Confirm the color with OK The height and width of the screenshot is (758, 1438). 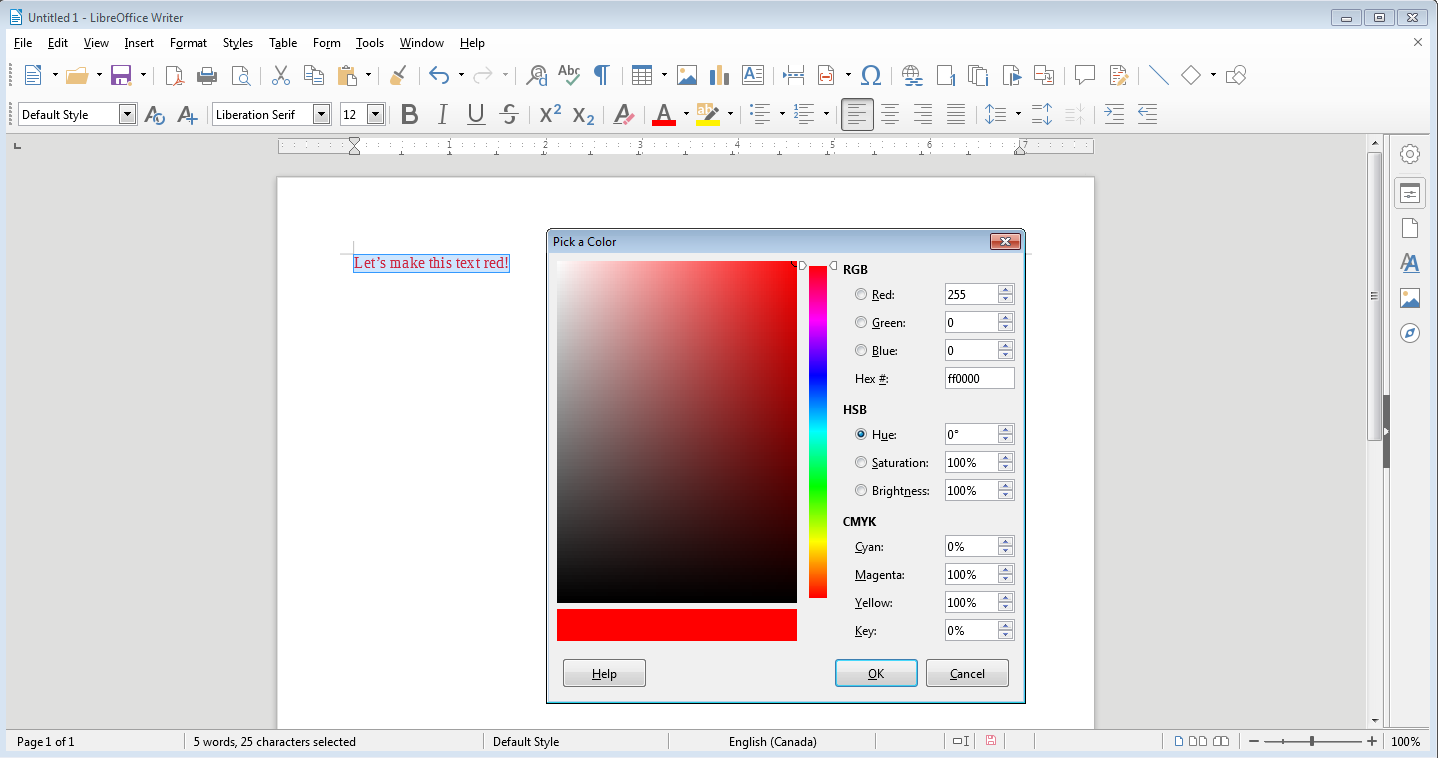[x=876, y=673]
